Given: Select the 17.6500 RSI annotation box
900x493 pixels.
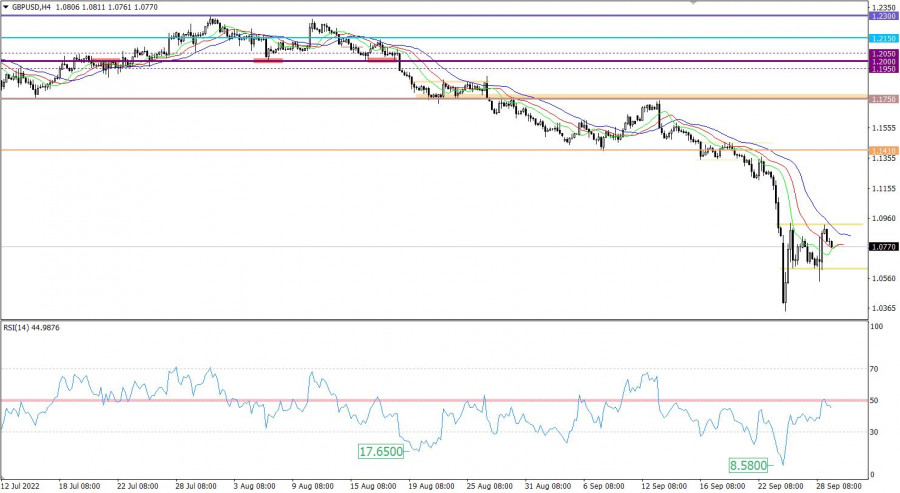Looking at the screenshot, I should point(379,452).
